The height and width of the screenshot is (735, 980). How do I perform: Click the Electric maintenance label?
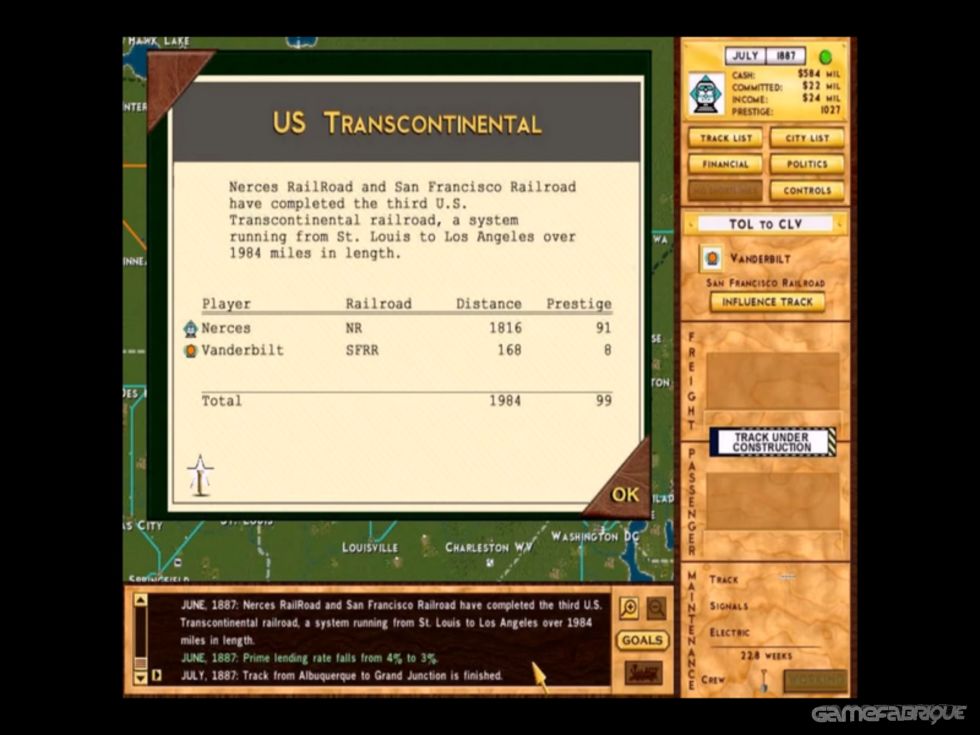click(x=729, y=632)
